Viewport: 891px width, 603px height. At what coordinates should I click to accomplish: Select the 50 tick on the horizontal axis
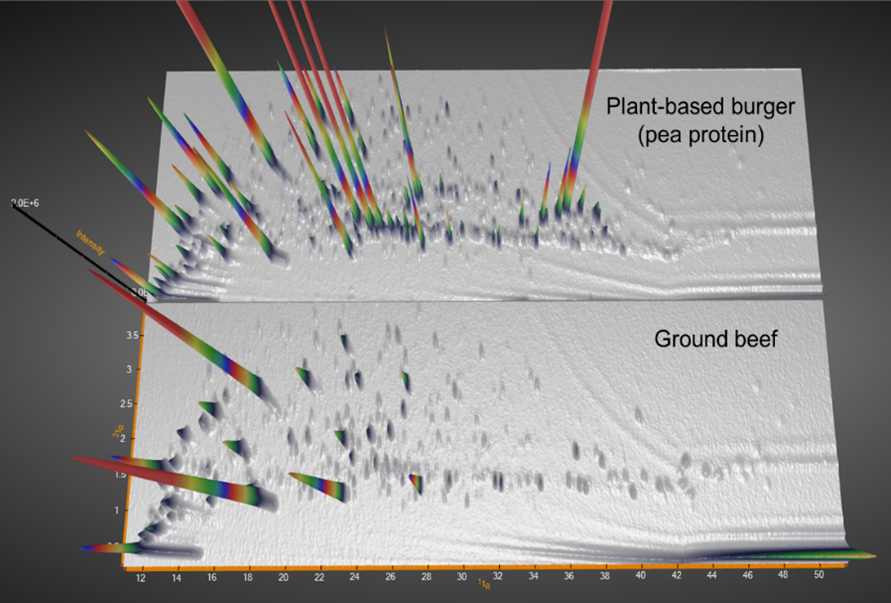[x=821, y=579]
